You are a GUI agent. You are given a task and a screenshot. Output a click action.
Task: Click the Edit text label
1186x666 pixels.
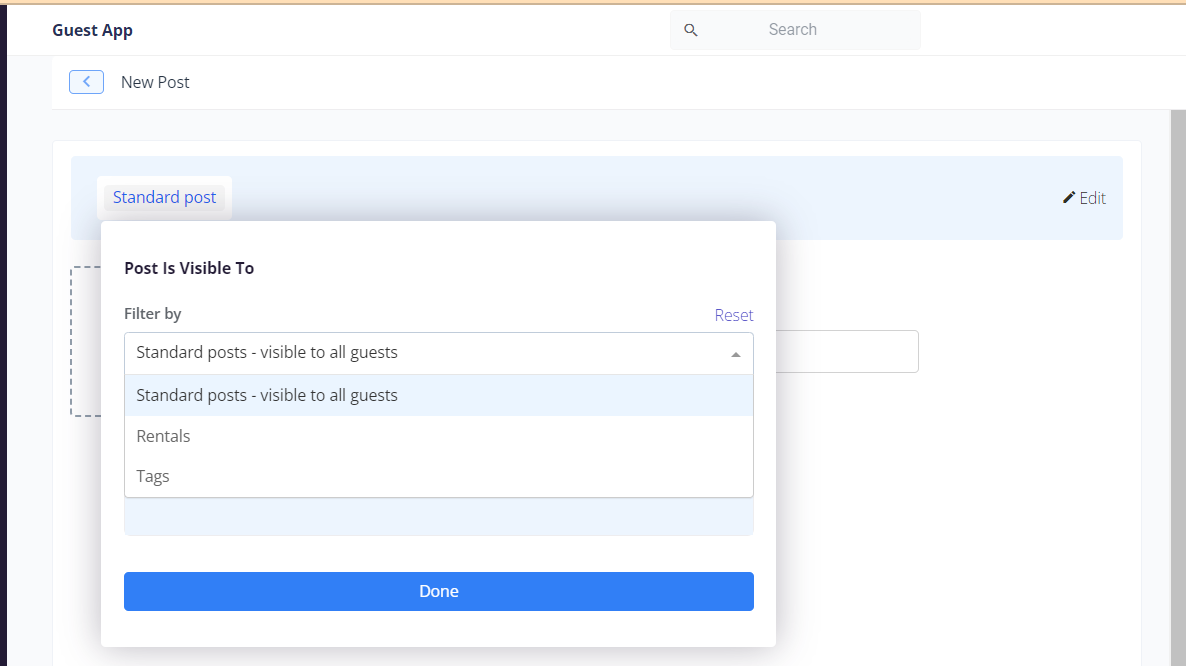(x=1092, y=198)
